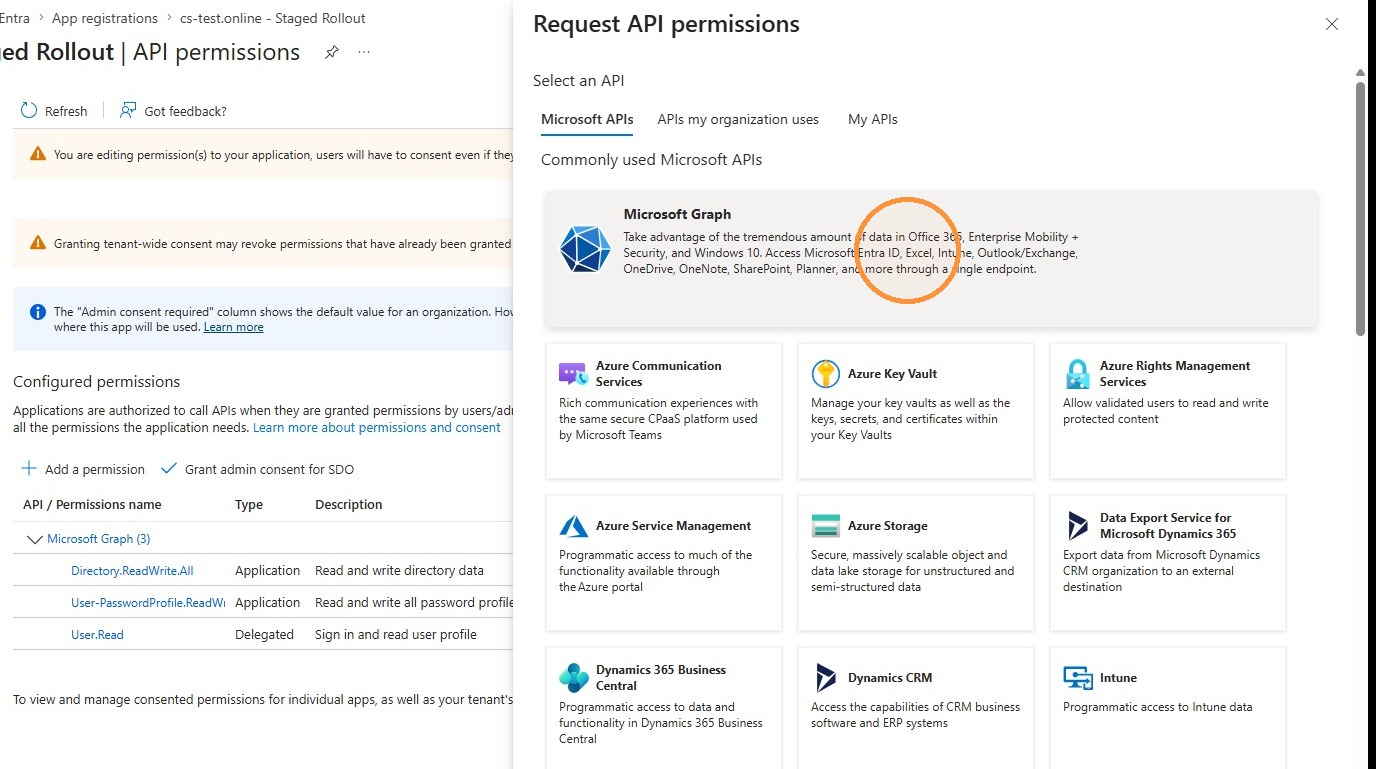The image size is (1376, 769).
Task: Click the Add a permission button label
Action: (95, 469)
